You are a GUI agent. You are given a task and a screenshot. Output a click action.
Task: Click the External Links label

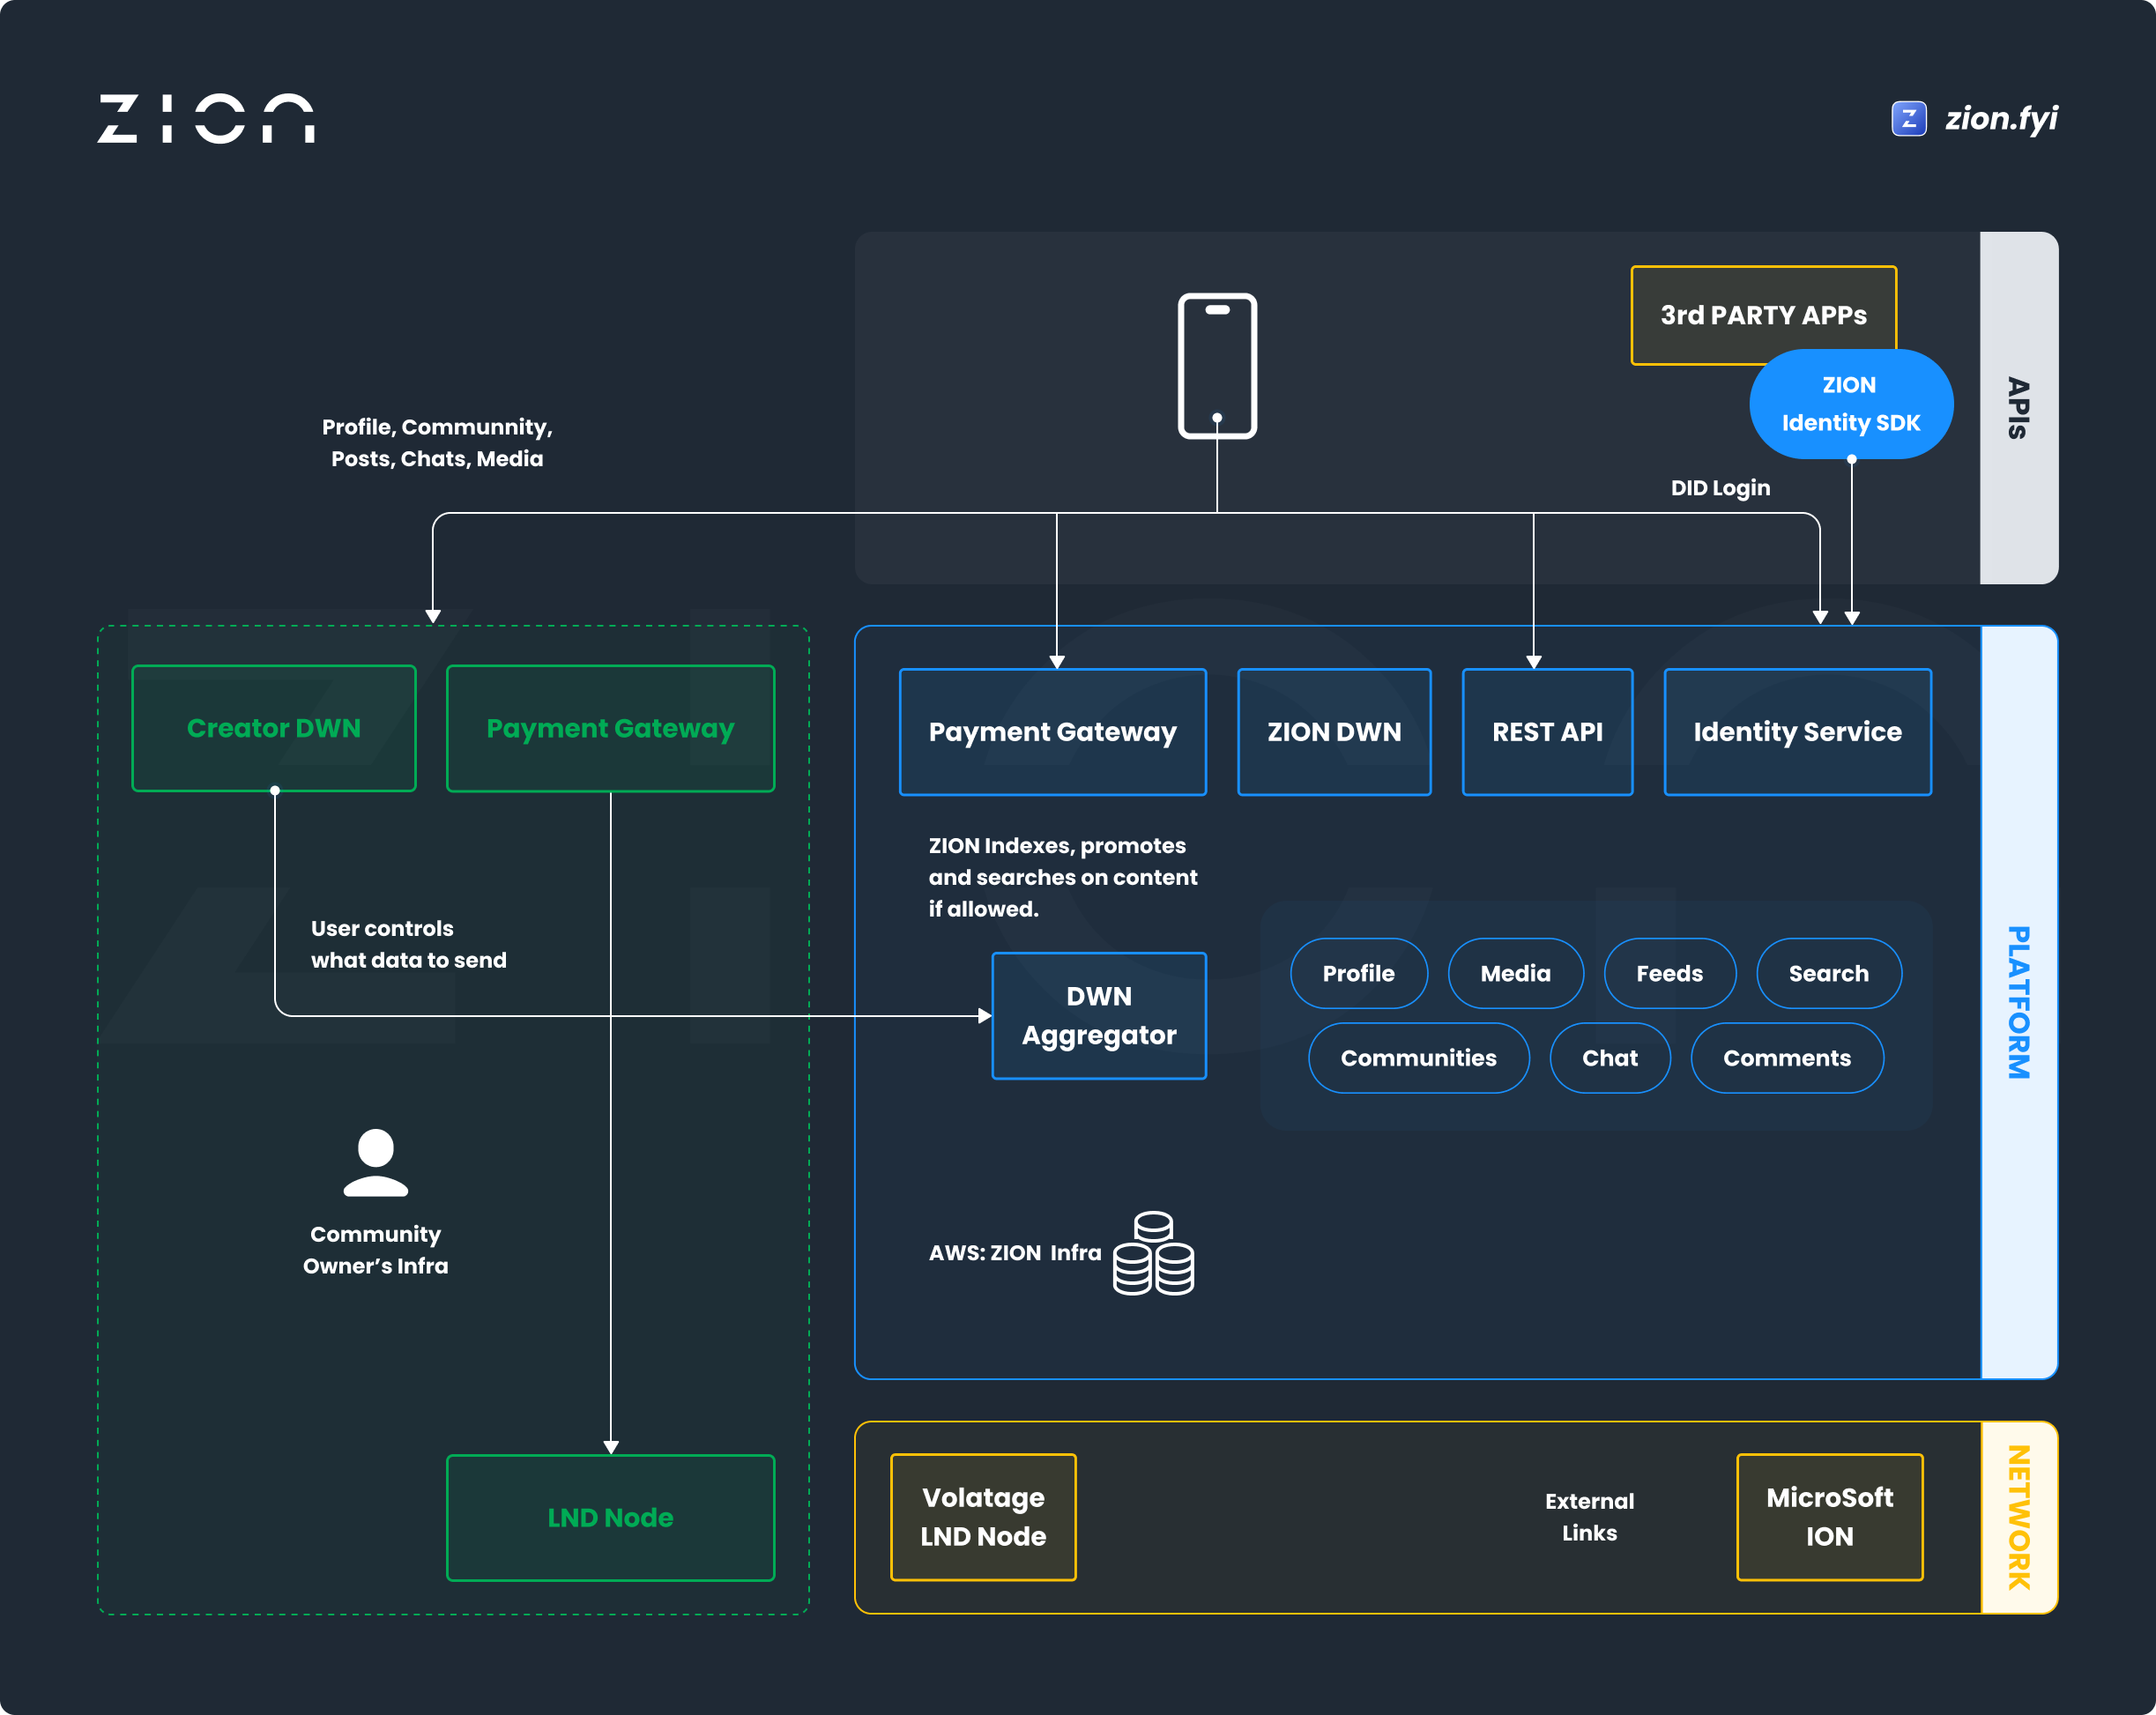[1589, 1517]
